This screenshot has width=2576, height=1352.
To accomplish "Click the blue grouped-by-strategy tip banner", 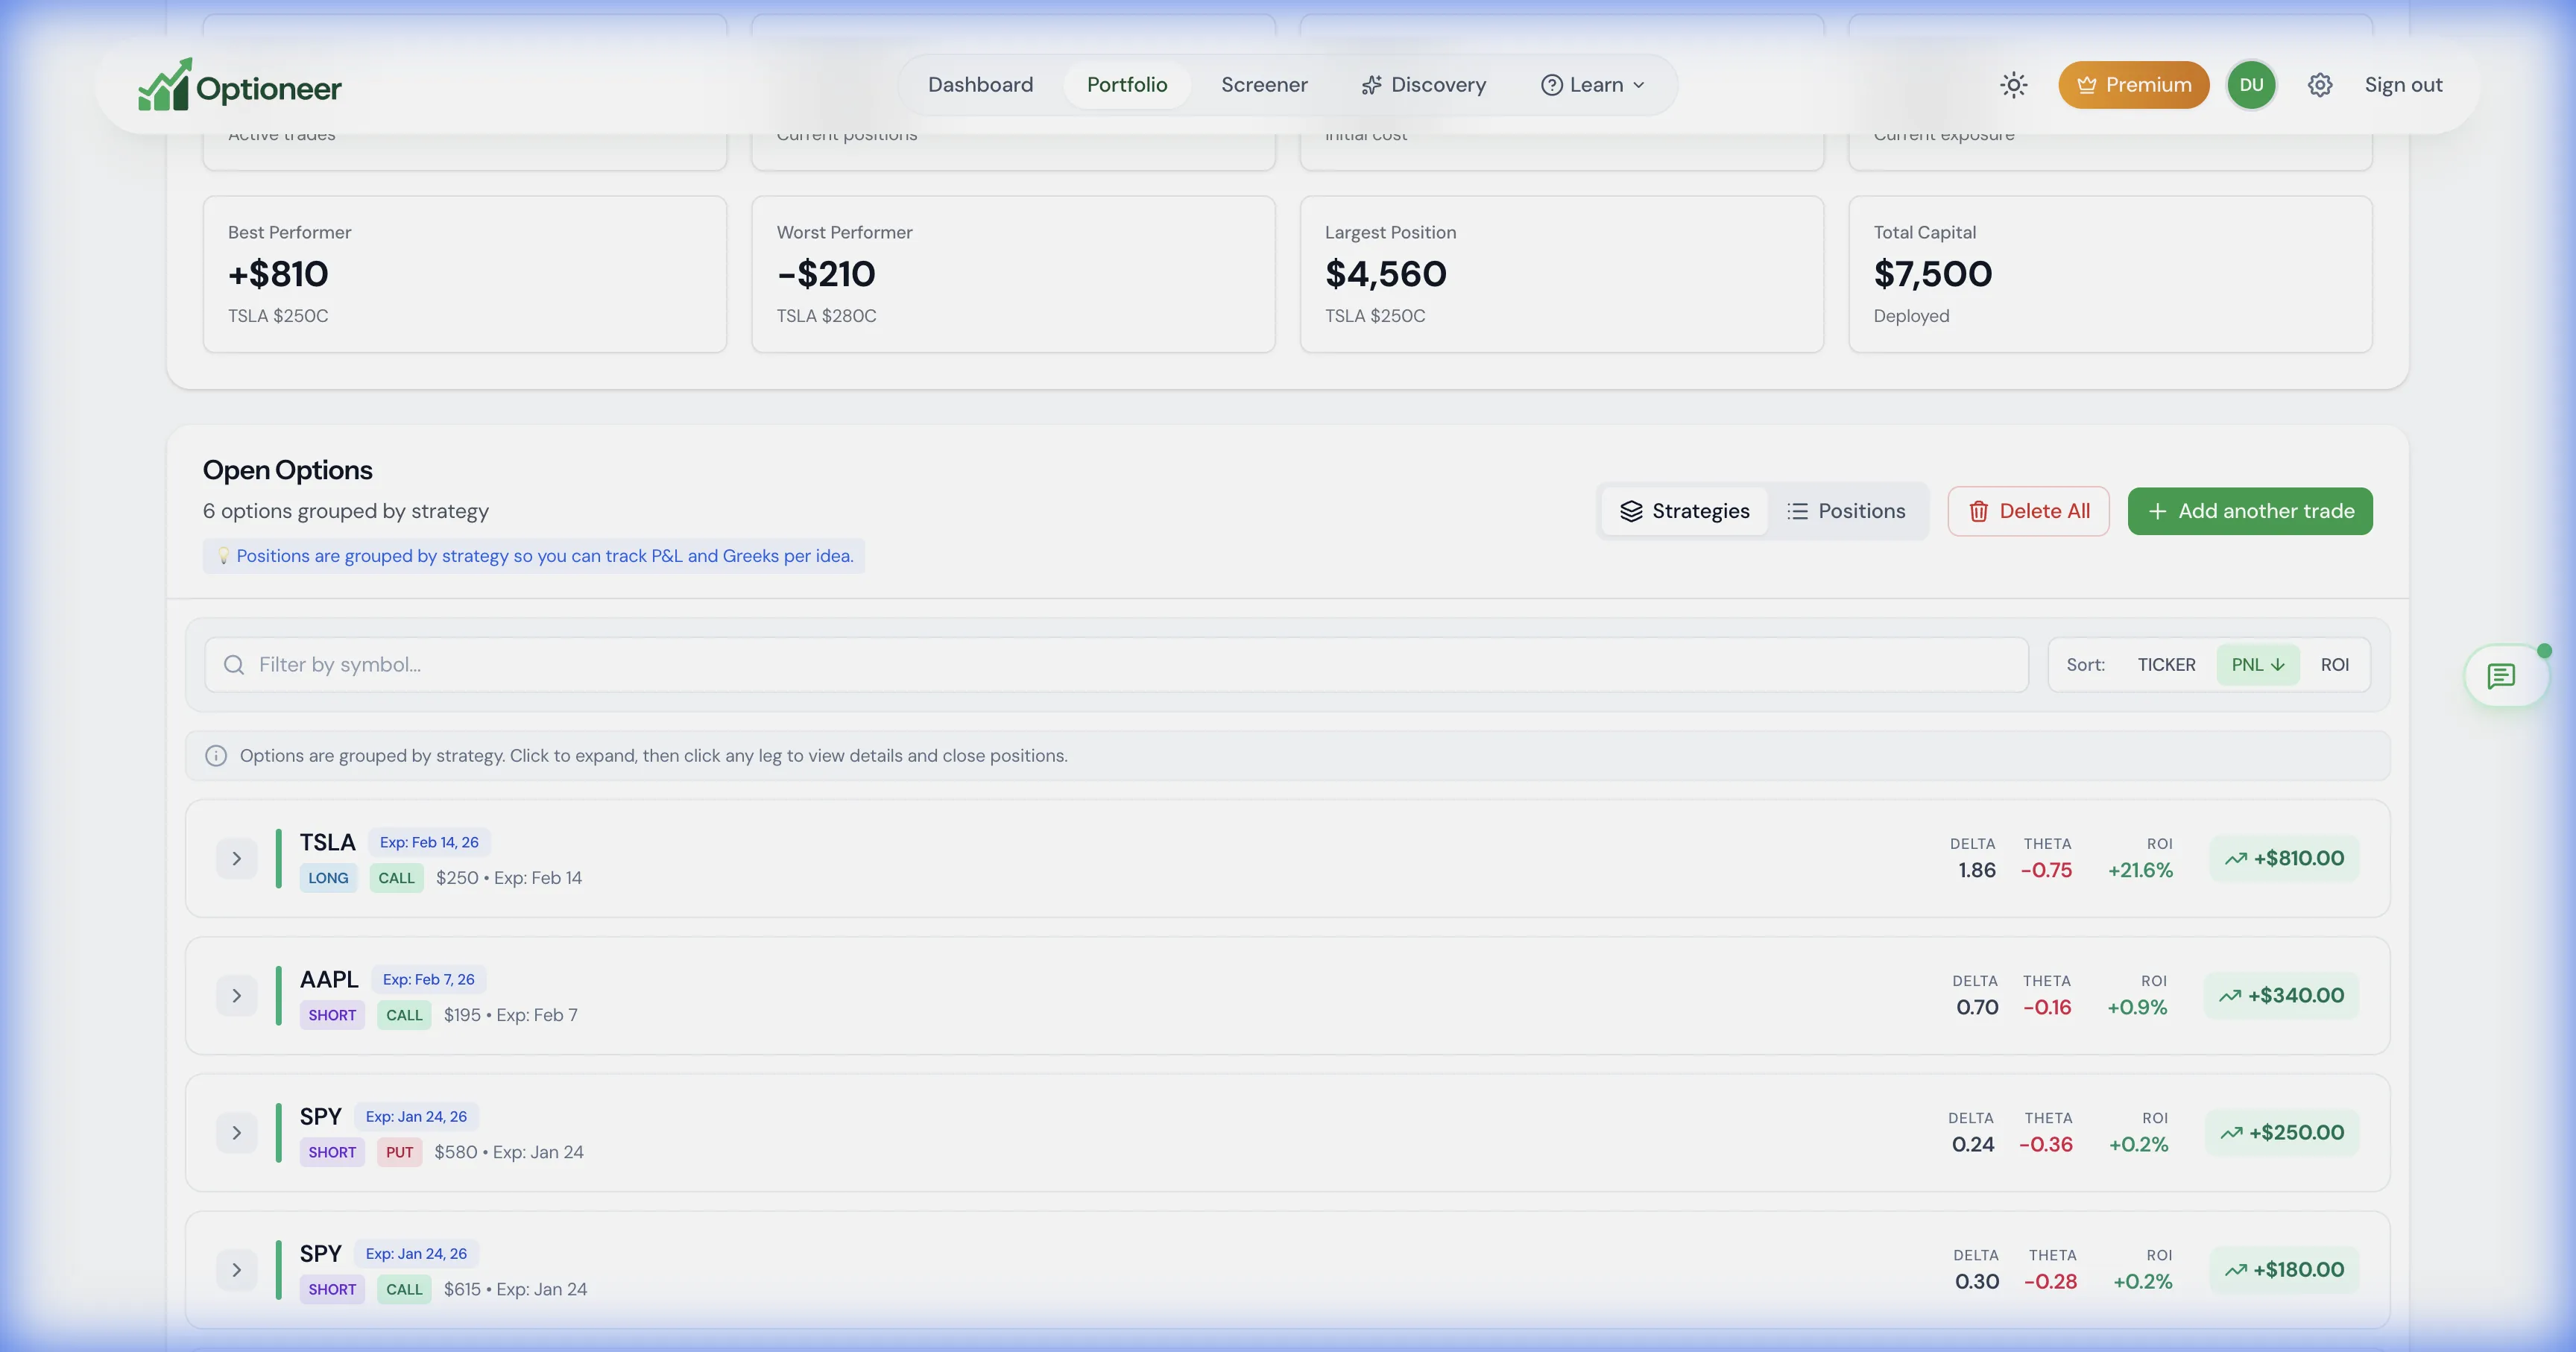I will (534, 556).
